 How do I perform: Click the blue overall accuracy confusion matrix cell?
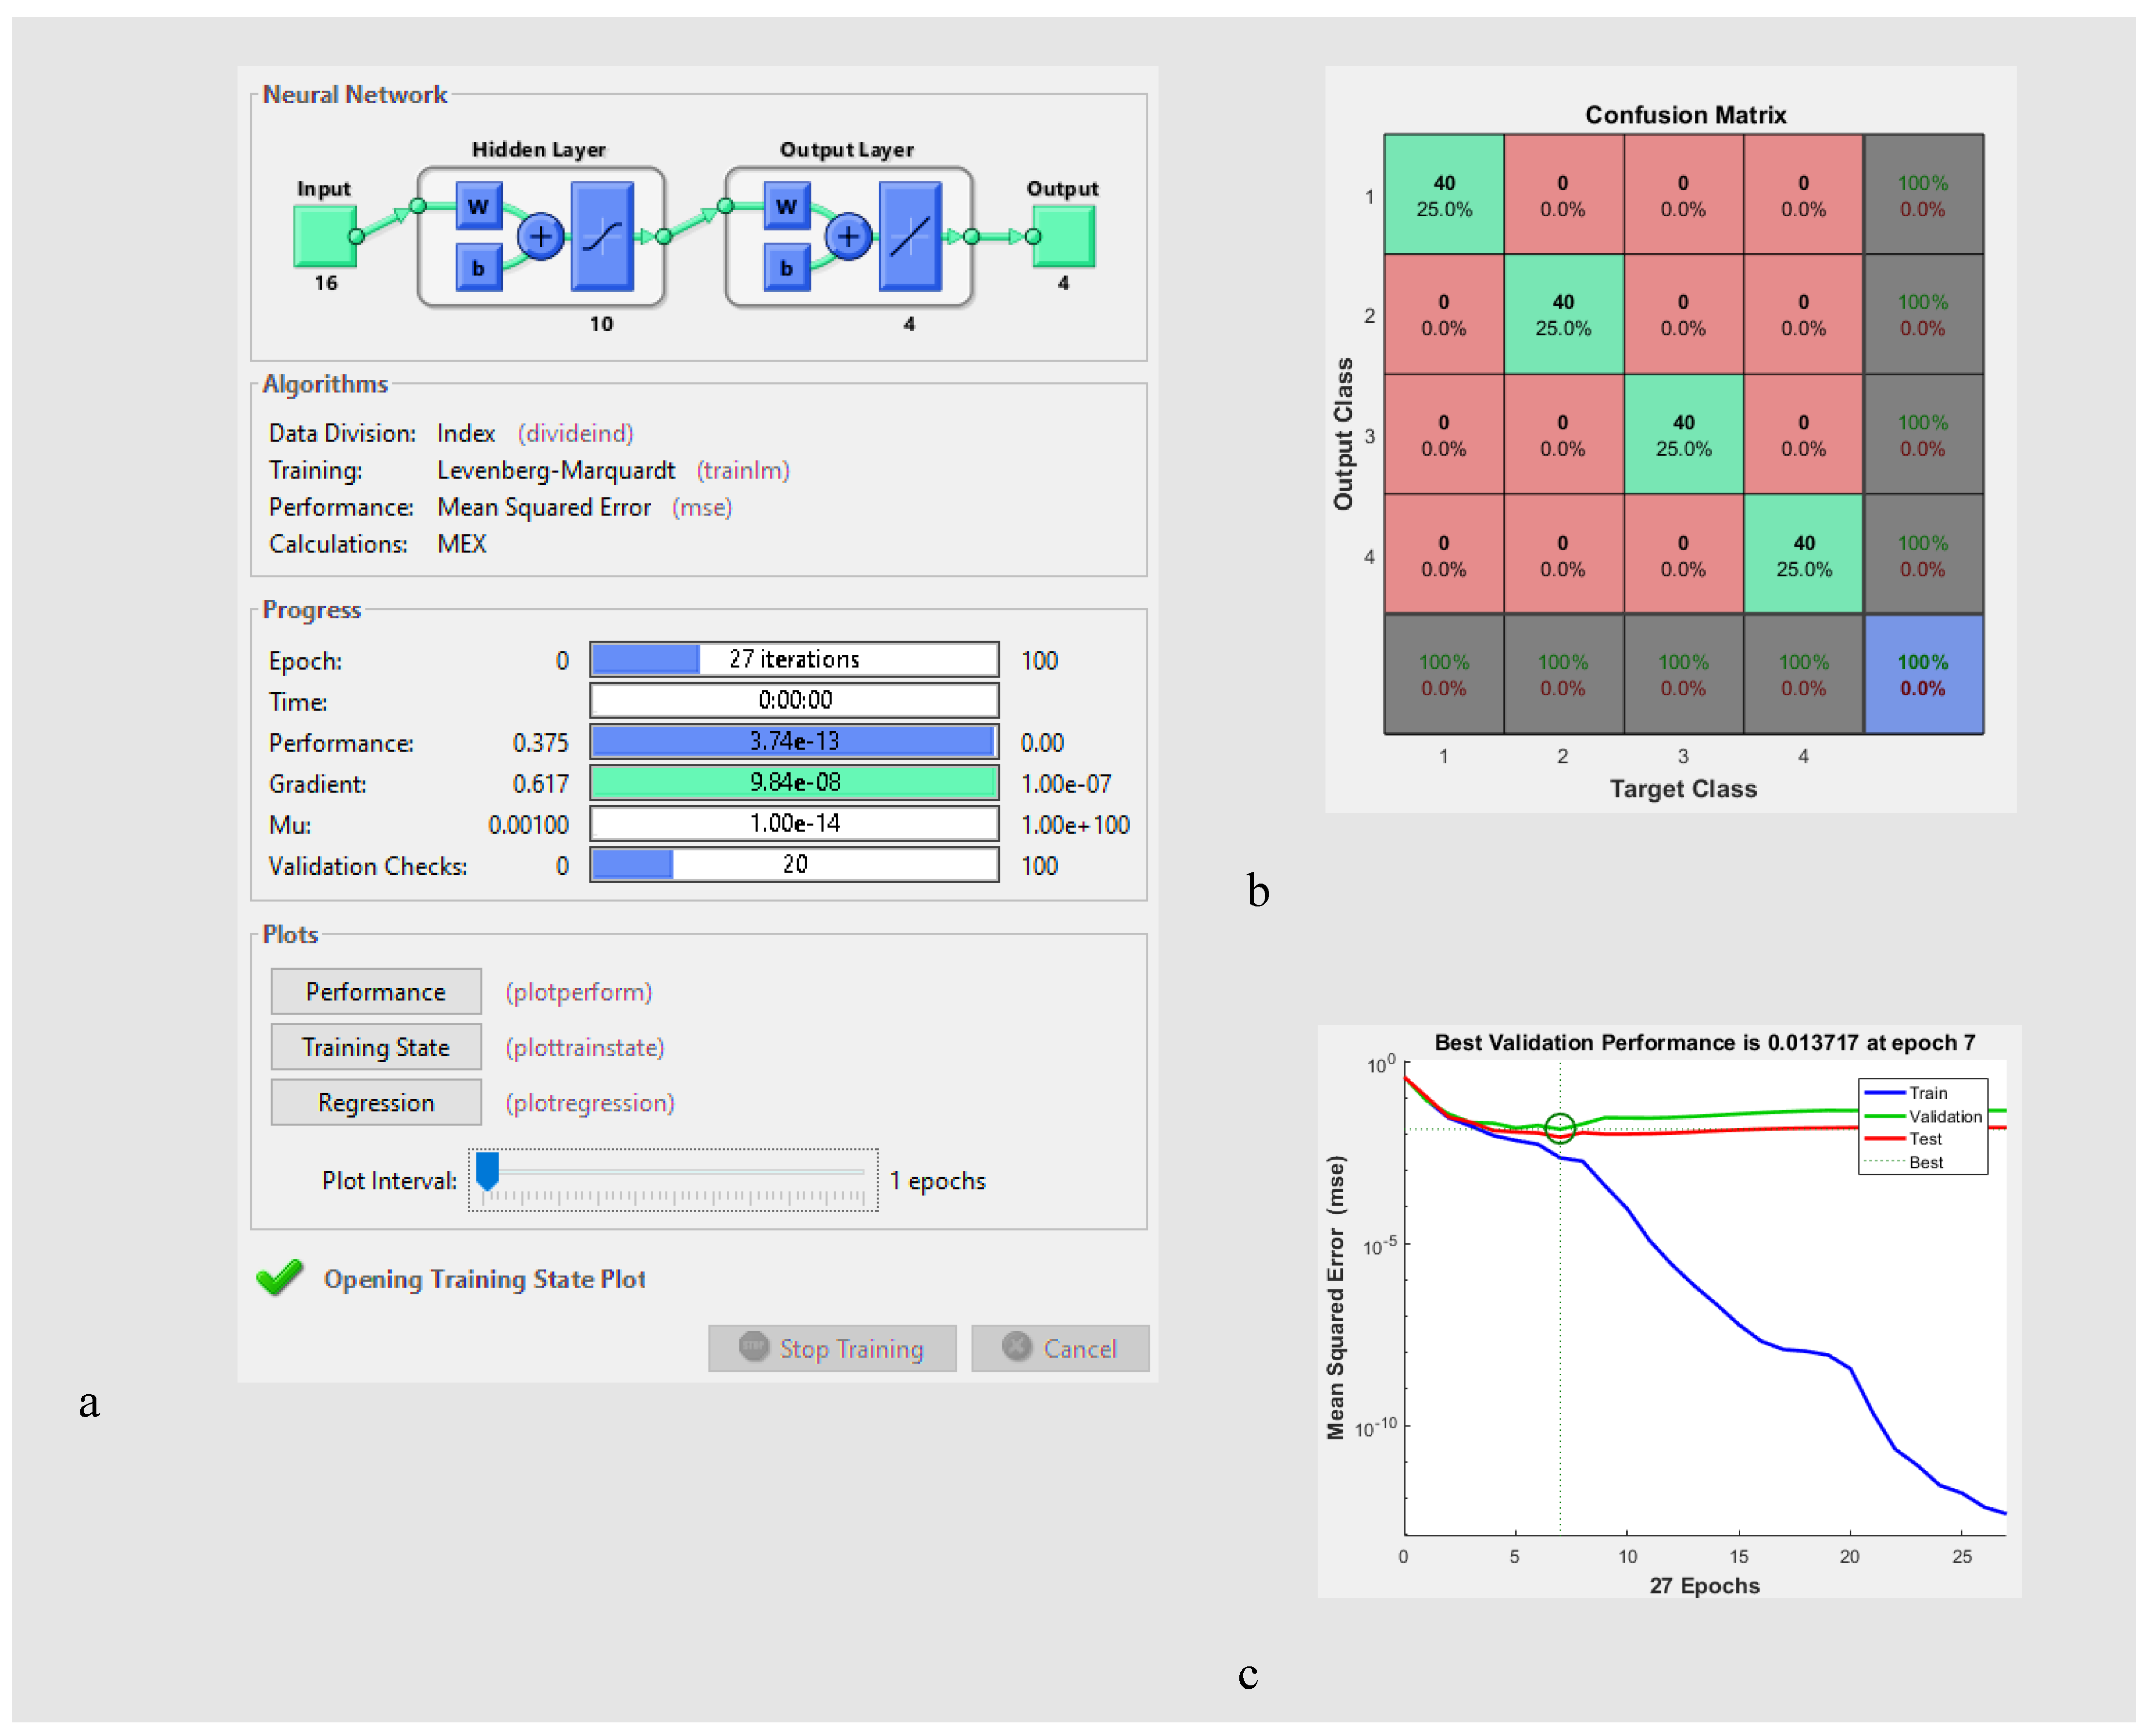click(1925, 676)
